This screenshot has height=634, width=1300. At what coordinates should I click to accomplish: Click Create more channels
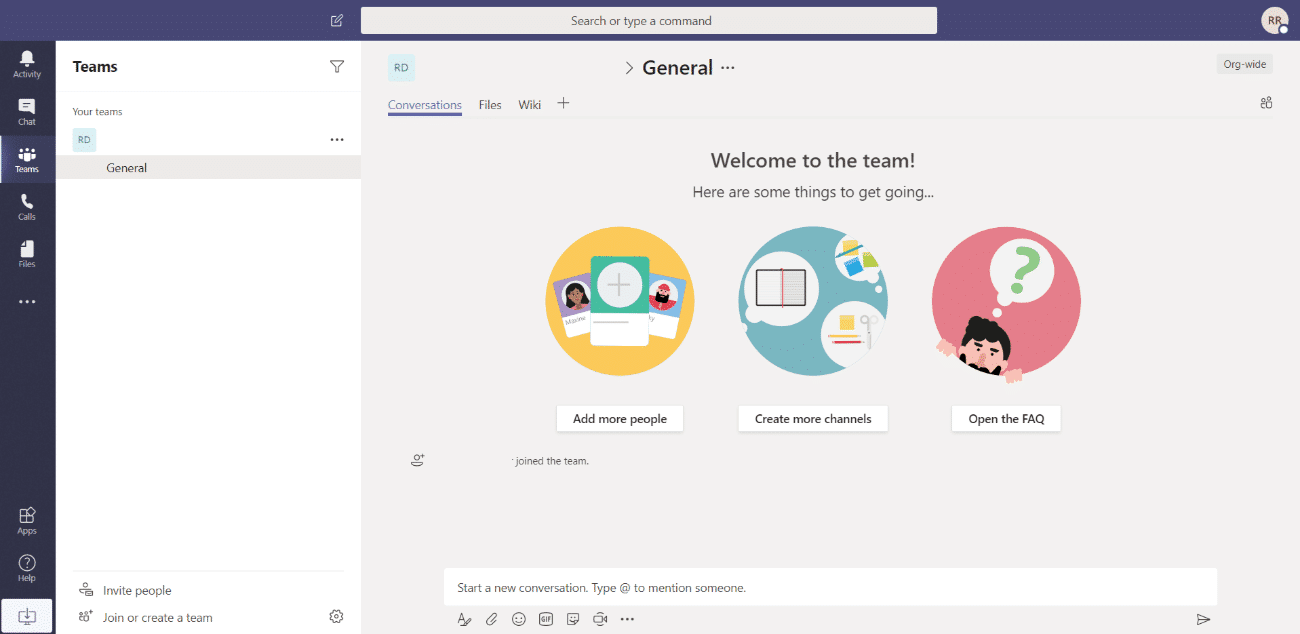pyautogui.click(x=812, y=418)
